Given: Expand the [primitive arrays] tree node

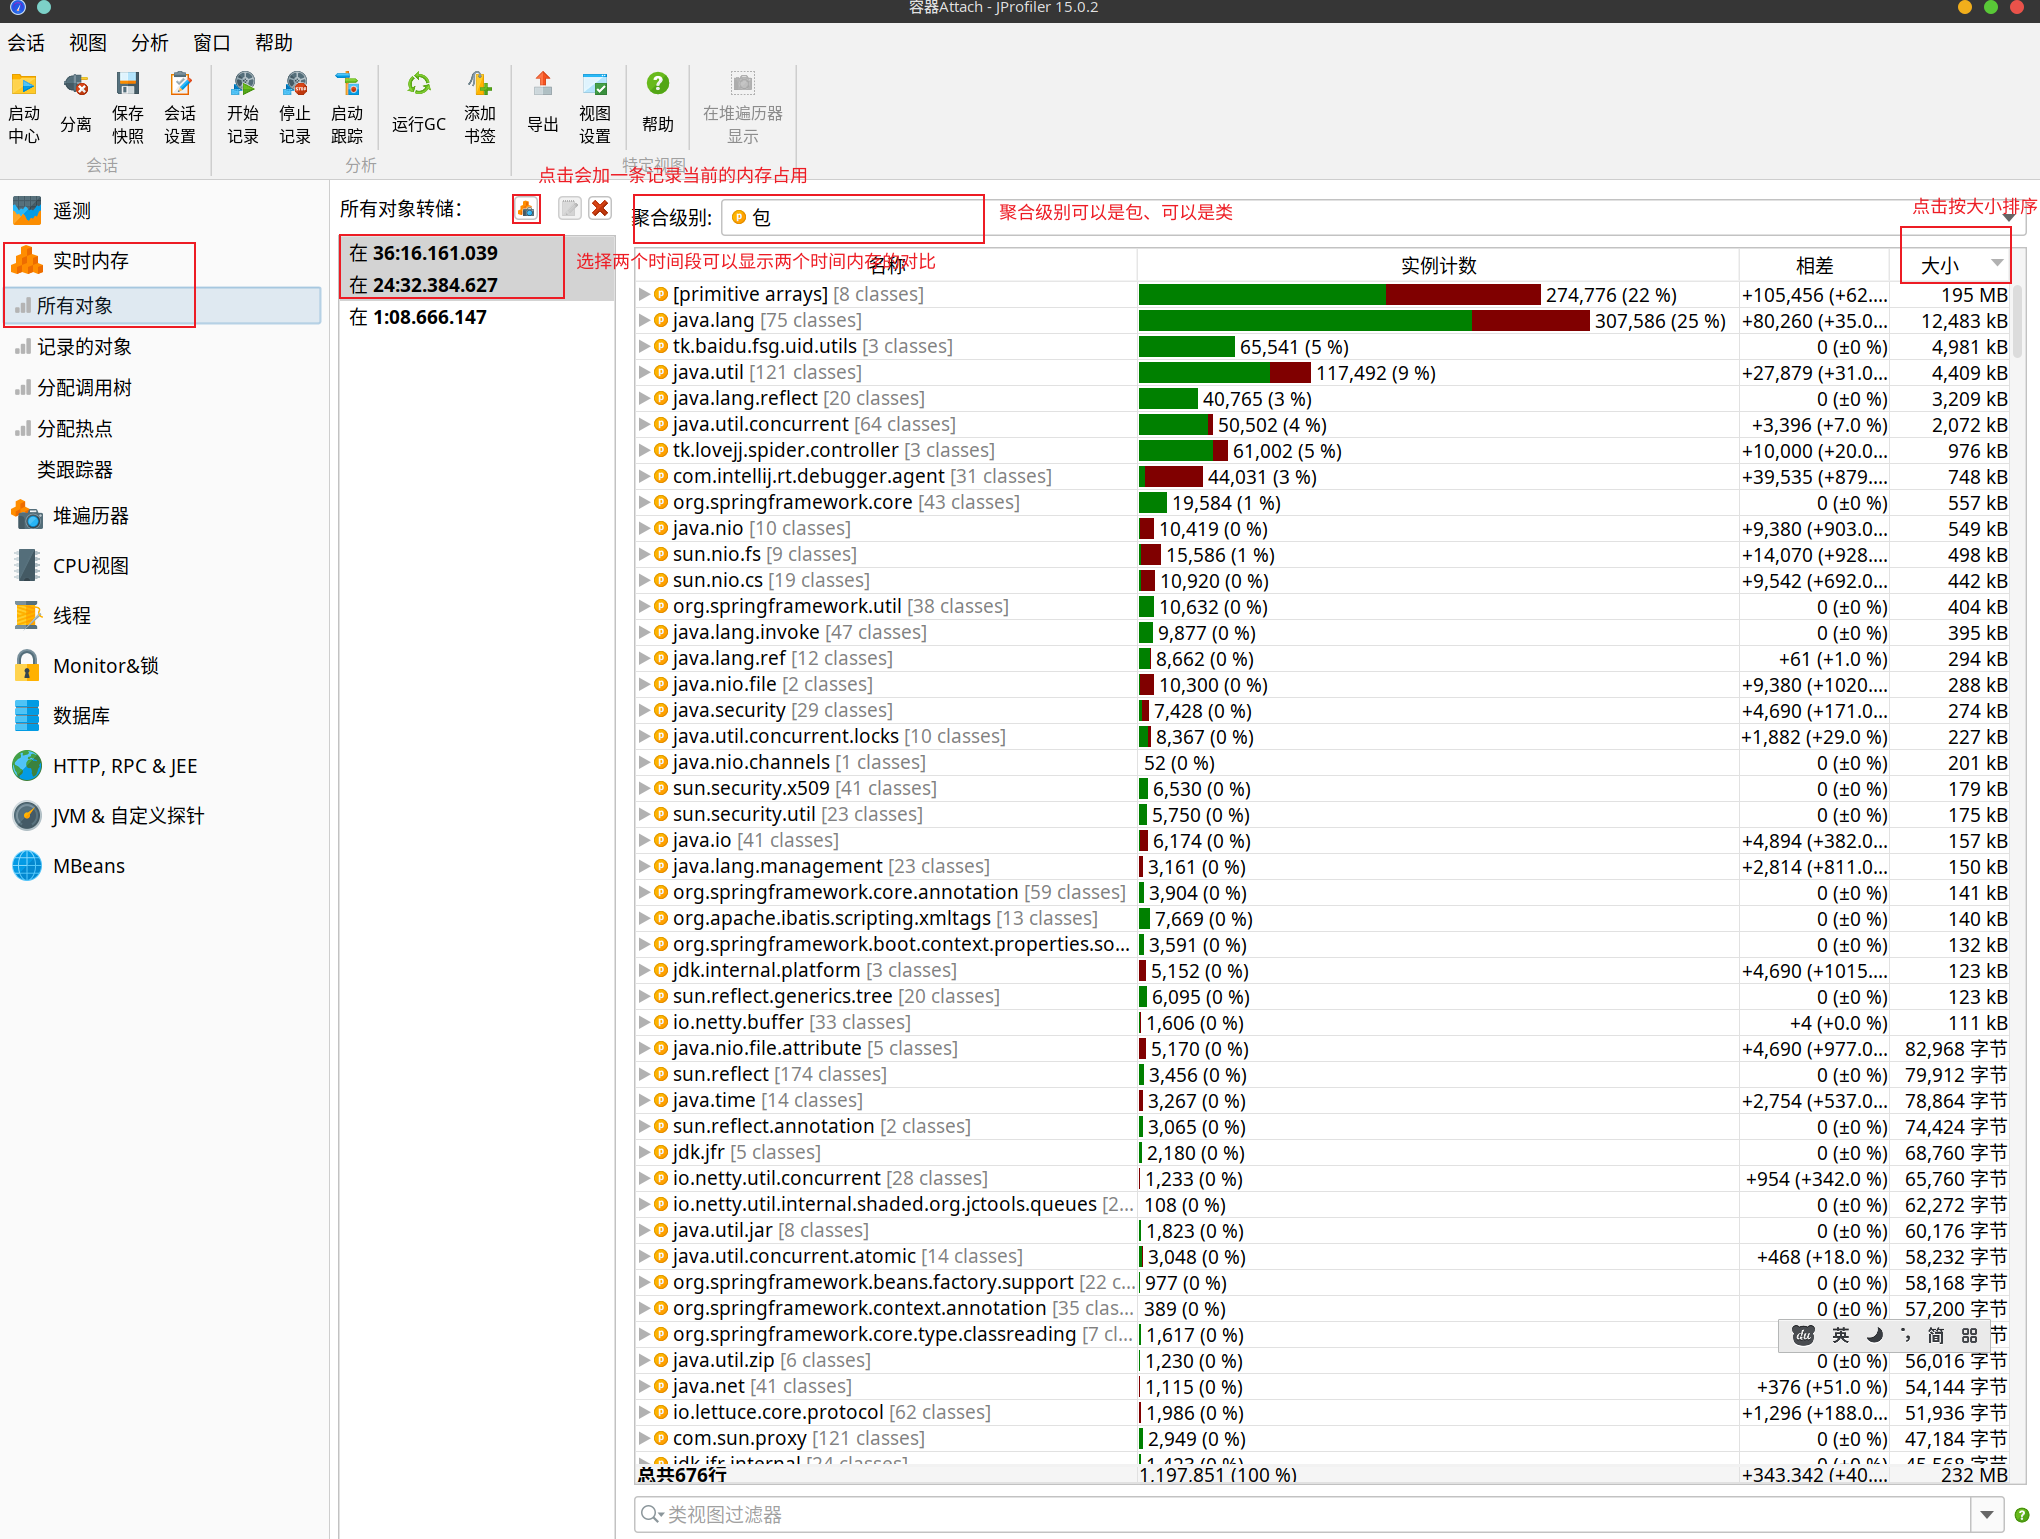Looking at the screenshot, I should click(x=644, y=295).
